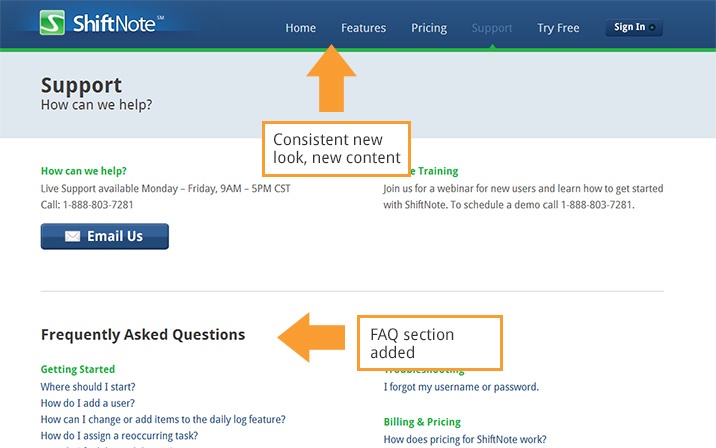Image resolution: width=716 pixels, height=448 pixels.
Task: Open the Pricing navigation link
Action: pyautogui.click(x=429, y=28)
